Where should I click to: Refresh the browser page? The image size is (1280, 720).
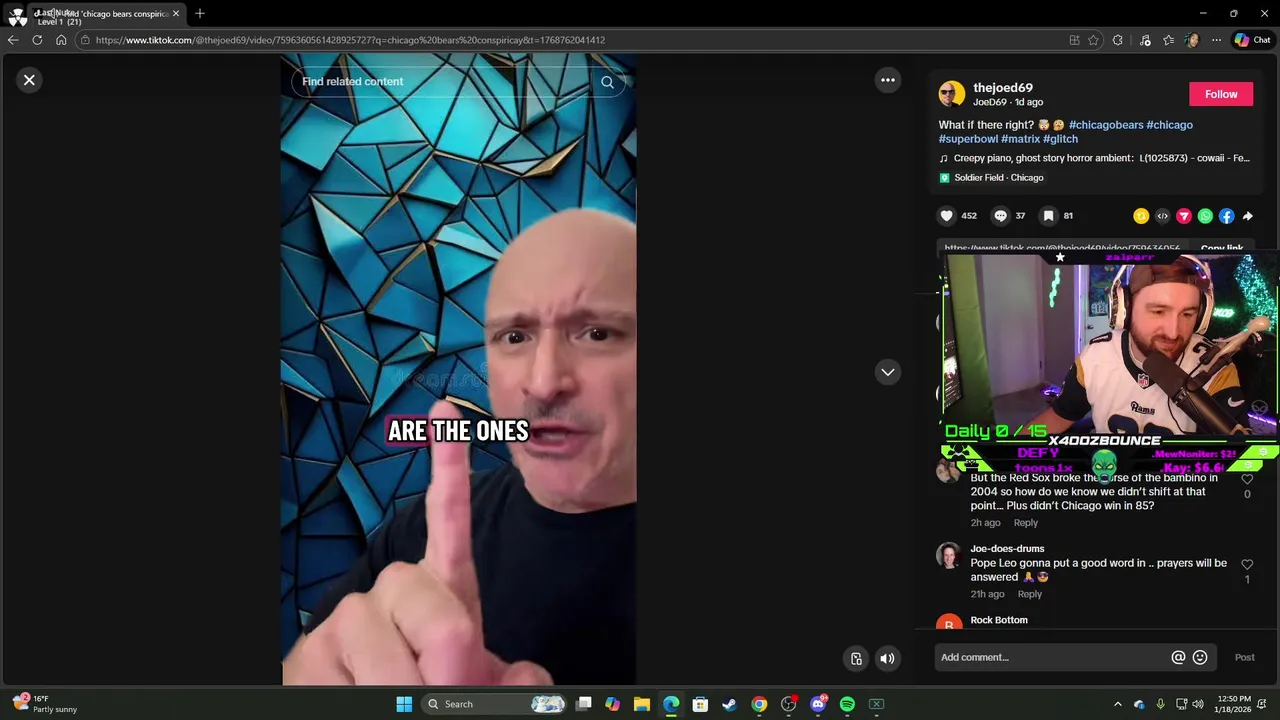37,40
